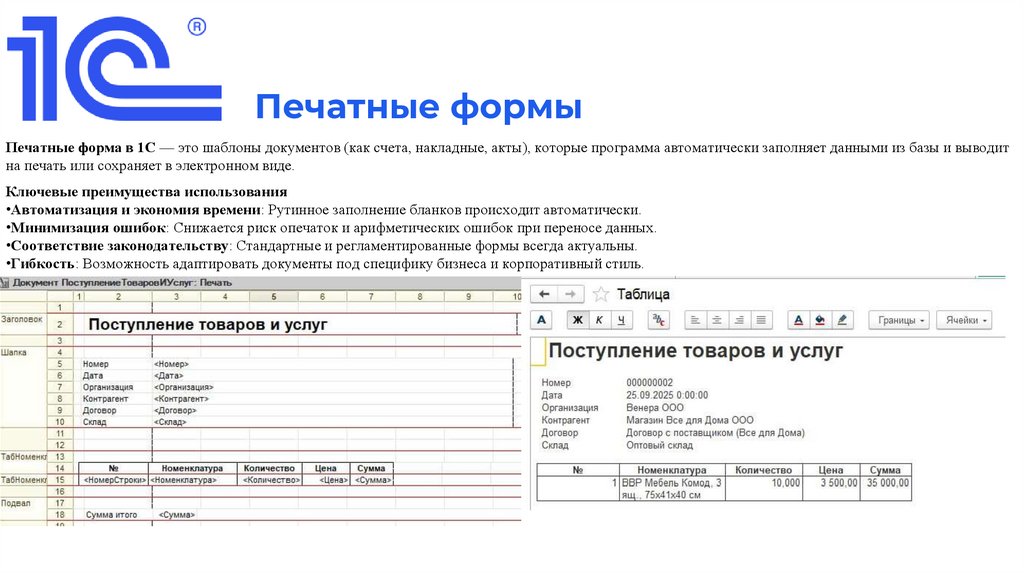Screen dimensions: 1024x574
Task: Click the price cell 3 500,00
Action: click(831, 488)
